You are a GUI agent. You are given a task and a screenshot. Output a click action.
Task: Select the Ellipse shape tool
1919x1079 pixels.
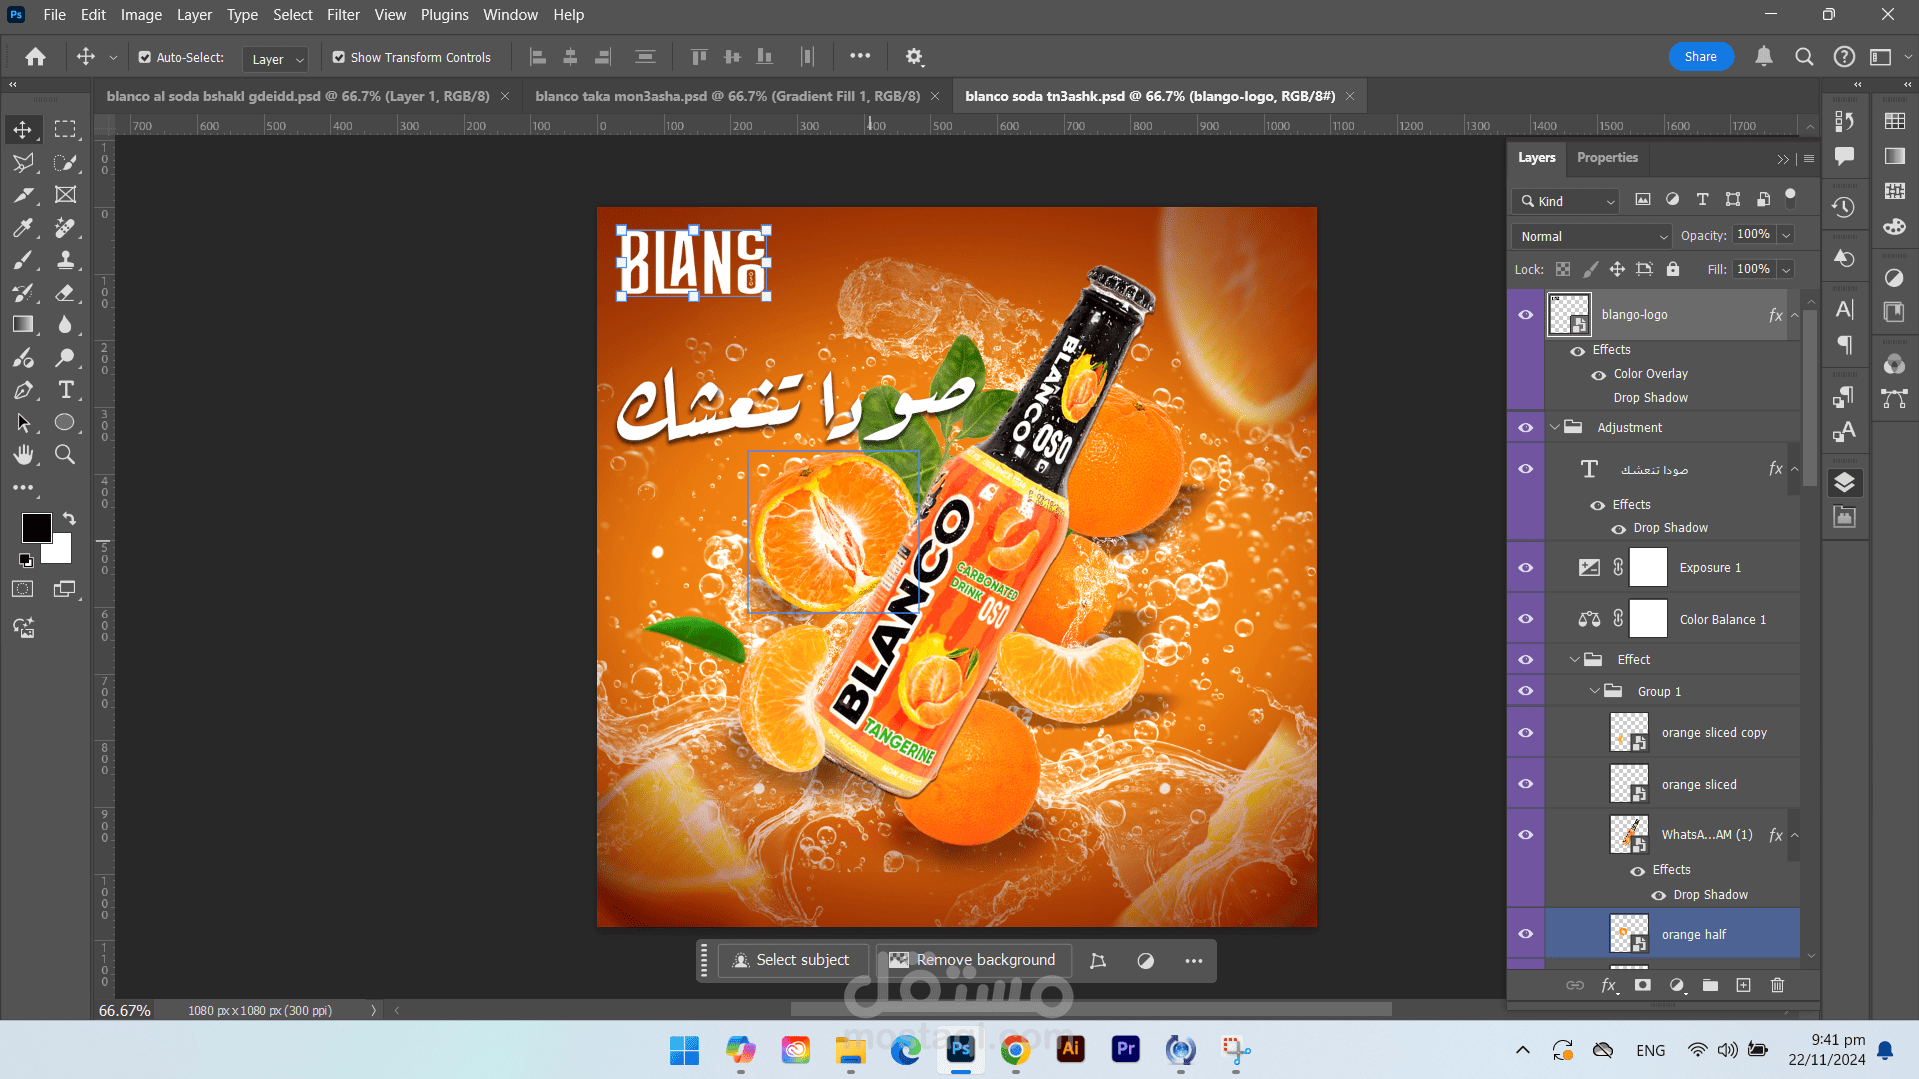65,422
